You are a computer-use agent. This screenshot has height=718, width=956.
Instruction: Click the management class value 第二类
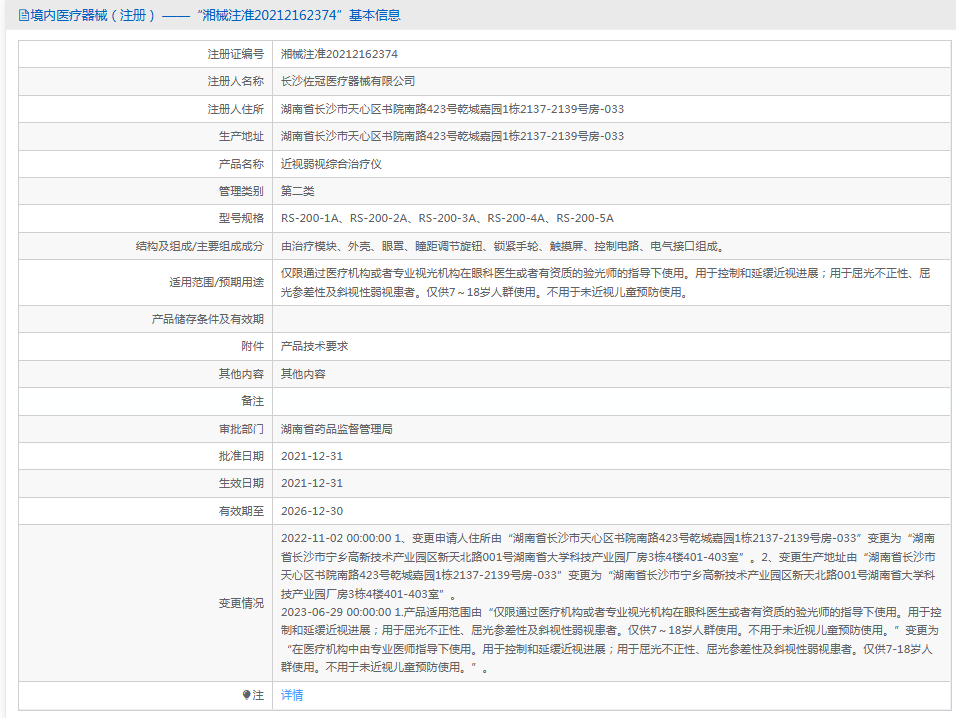click(x=298, y=191)
